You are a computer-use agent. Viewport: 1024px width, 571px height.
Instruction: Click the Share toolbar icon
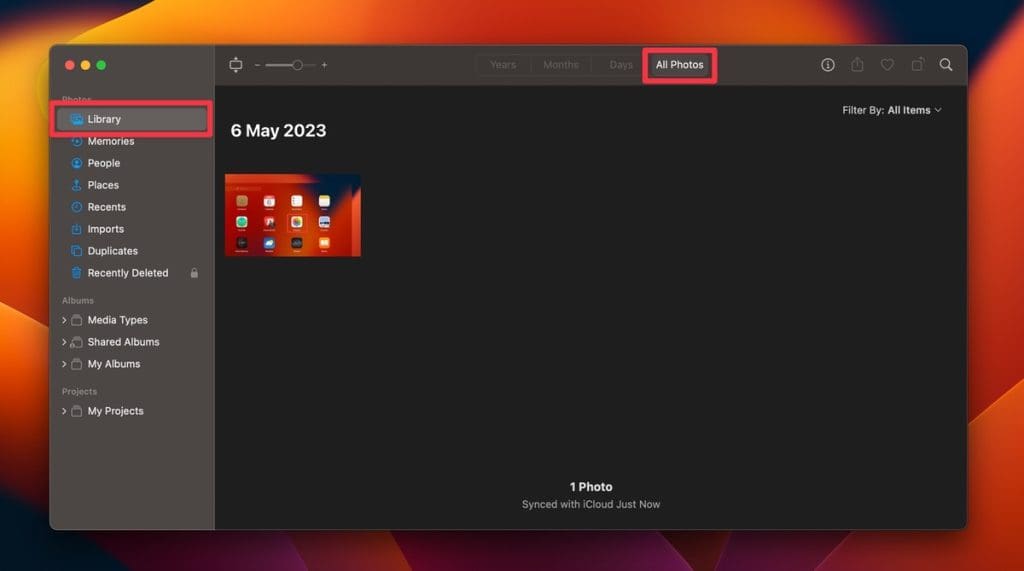pos(857,65)
